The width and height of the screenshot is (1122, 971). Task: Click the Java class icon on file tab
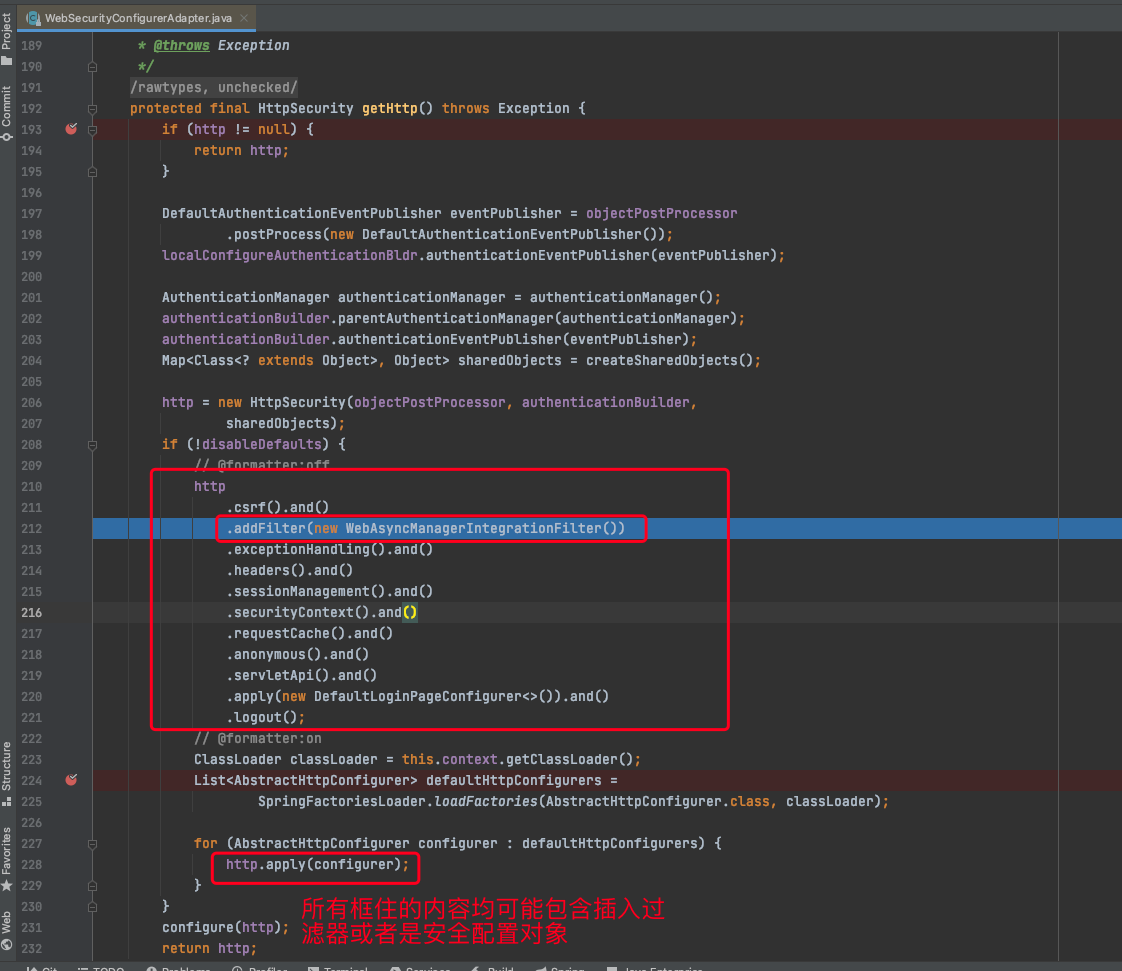(x=33, y=18)
